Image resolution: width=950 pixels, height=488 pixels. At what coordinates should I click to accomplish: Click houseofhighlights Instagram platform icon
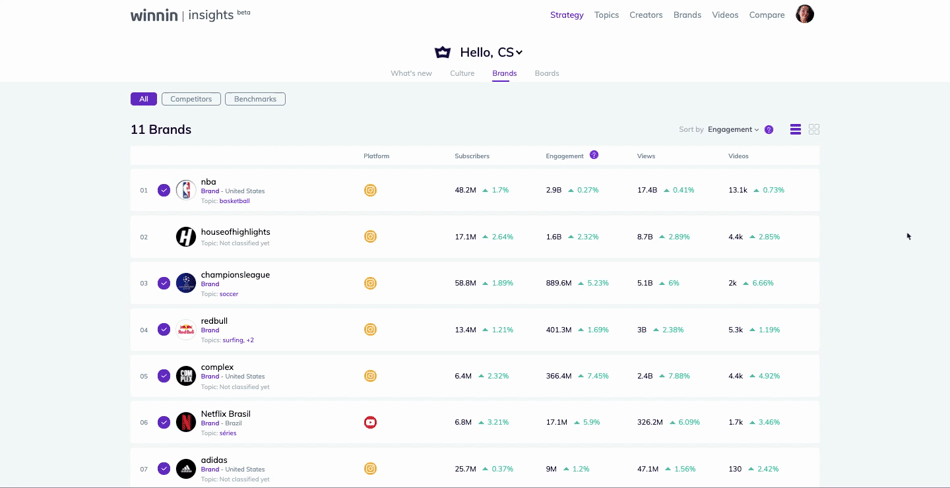pyautogui.click(x=370, y=236)
